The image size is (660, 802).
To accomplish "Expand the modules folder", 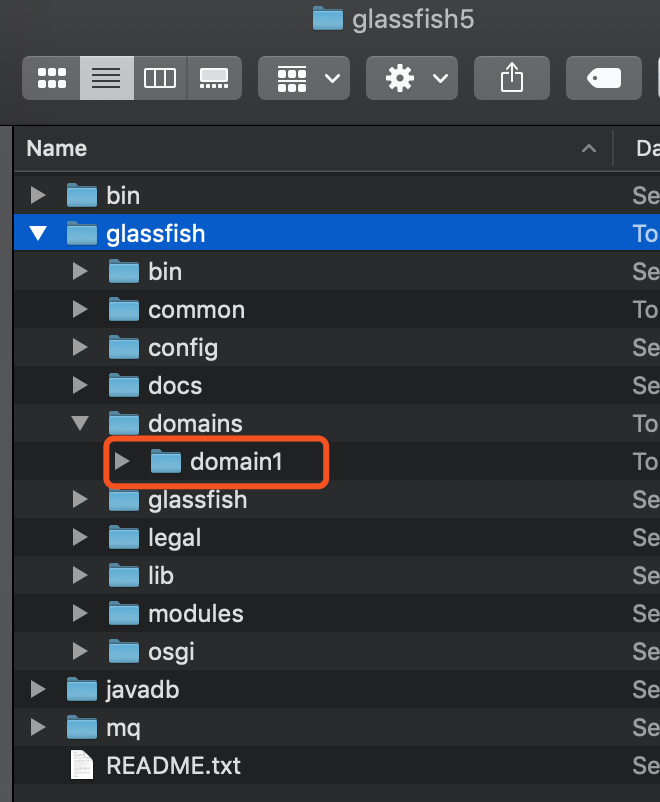I will 81,613.
